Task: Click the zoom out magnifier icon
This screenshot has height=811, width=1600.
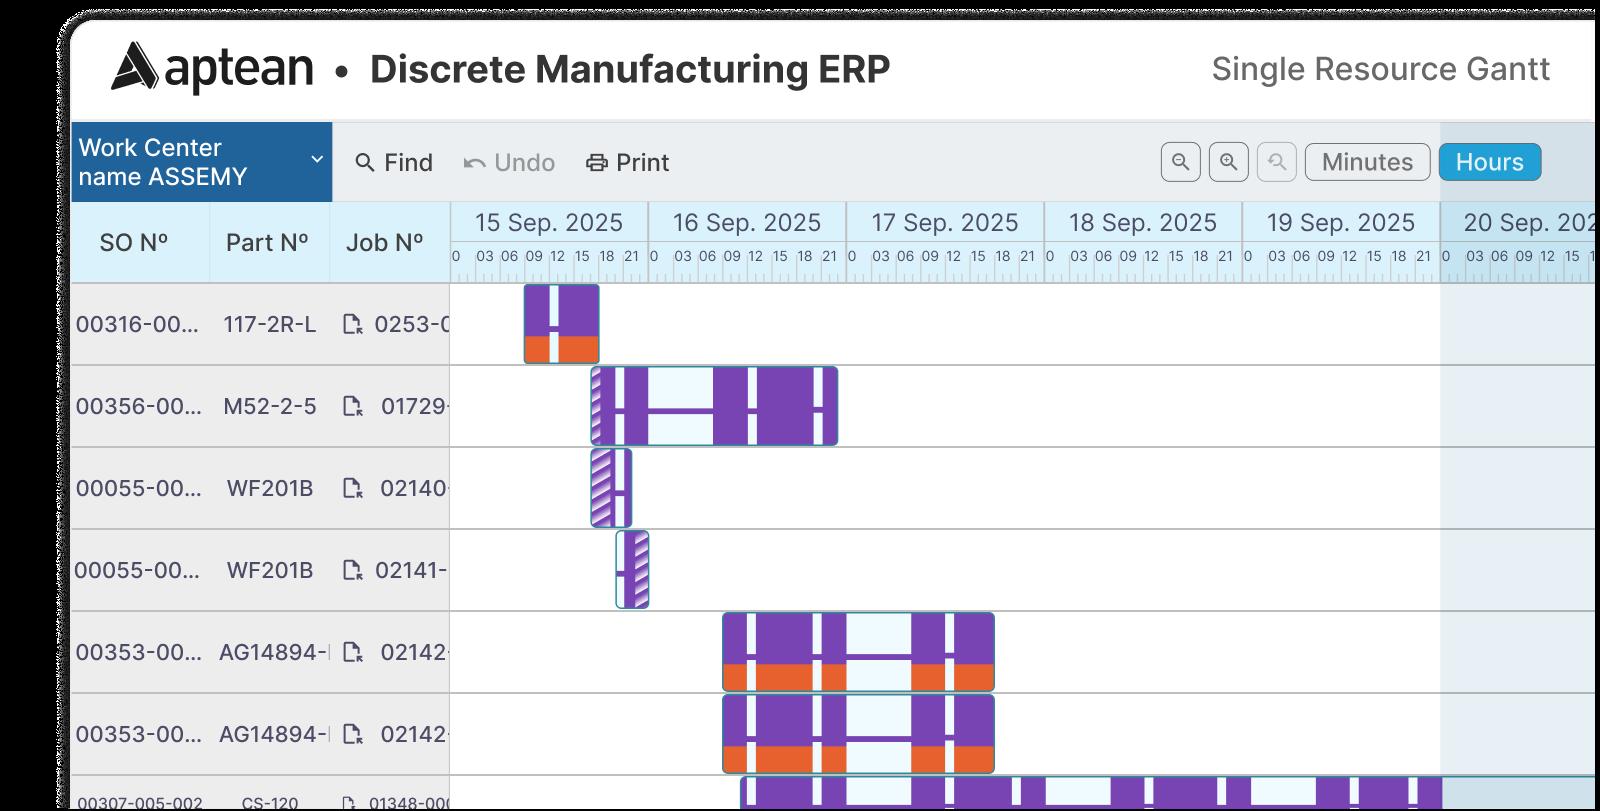Action: coord(1181,162)
